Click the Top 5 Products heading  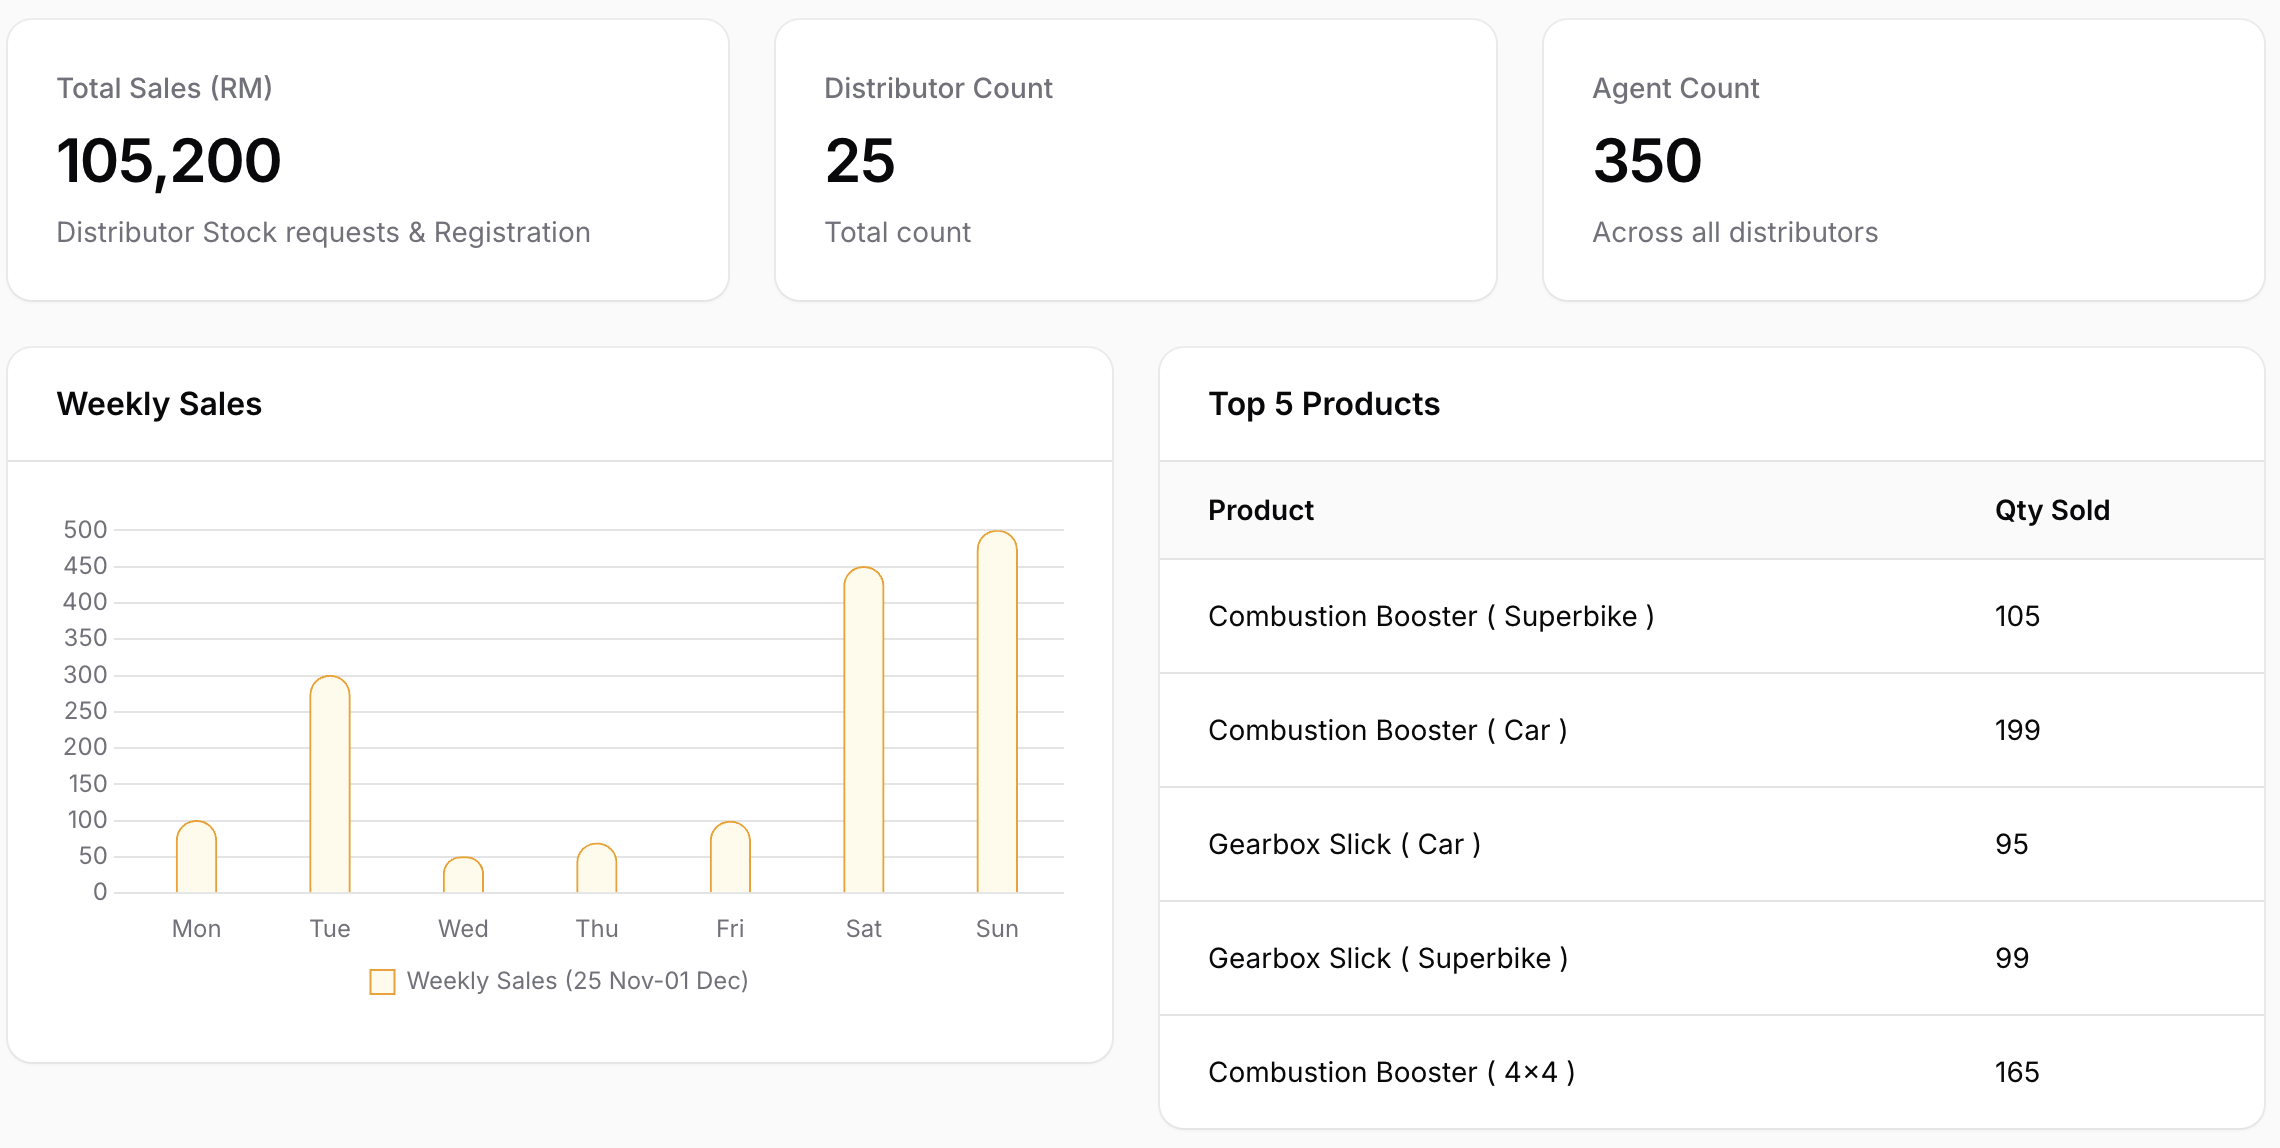[1323, 404]
